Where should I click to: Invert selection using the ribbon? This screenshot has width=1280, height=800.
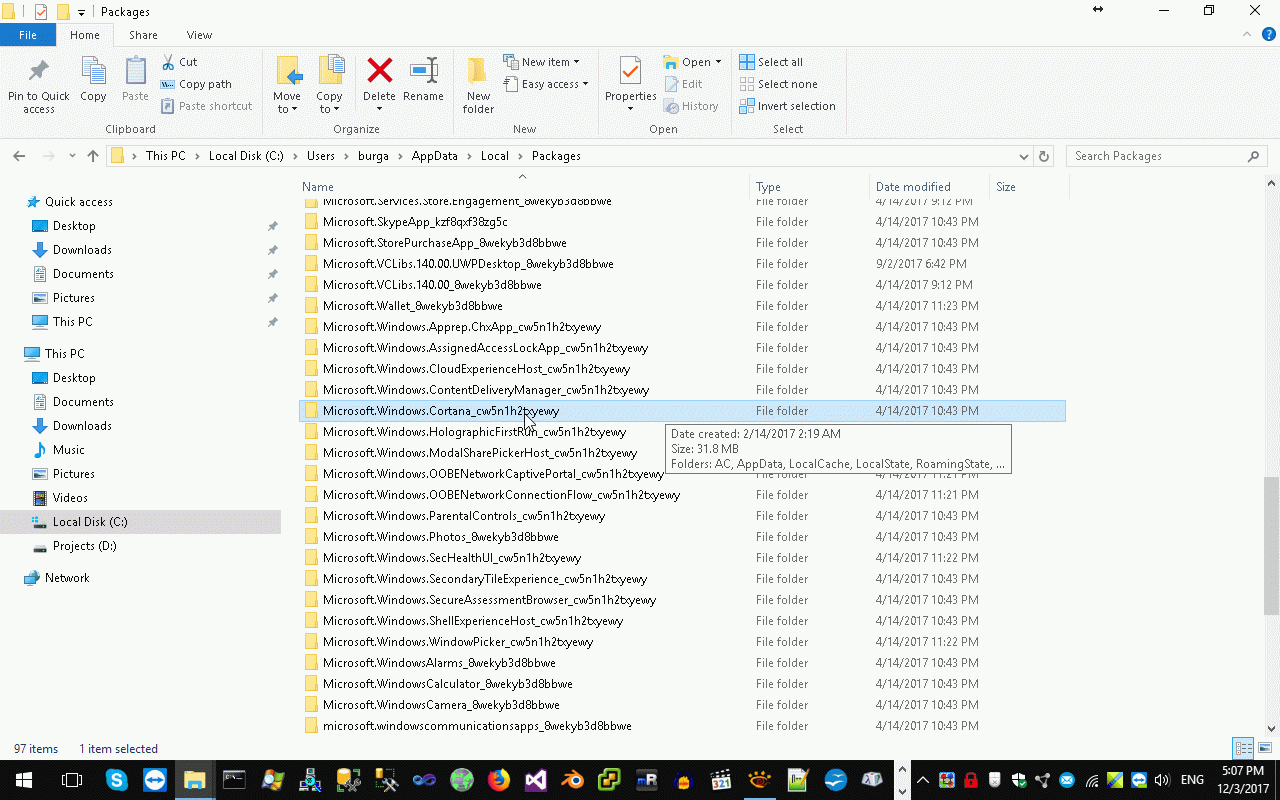(787, 106)
